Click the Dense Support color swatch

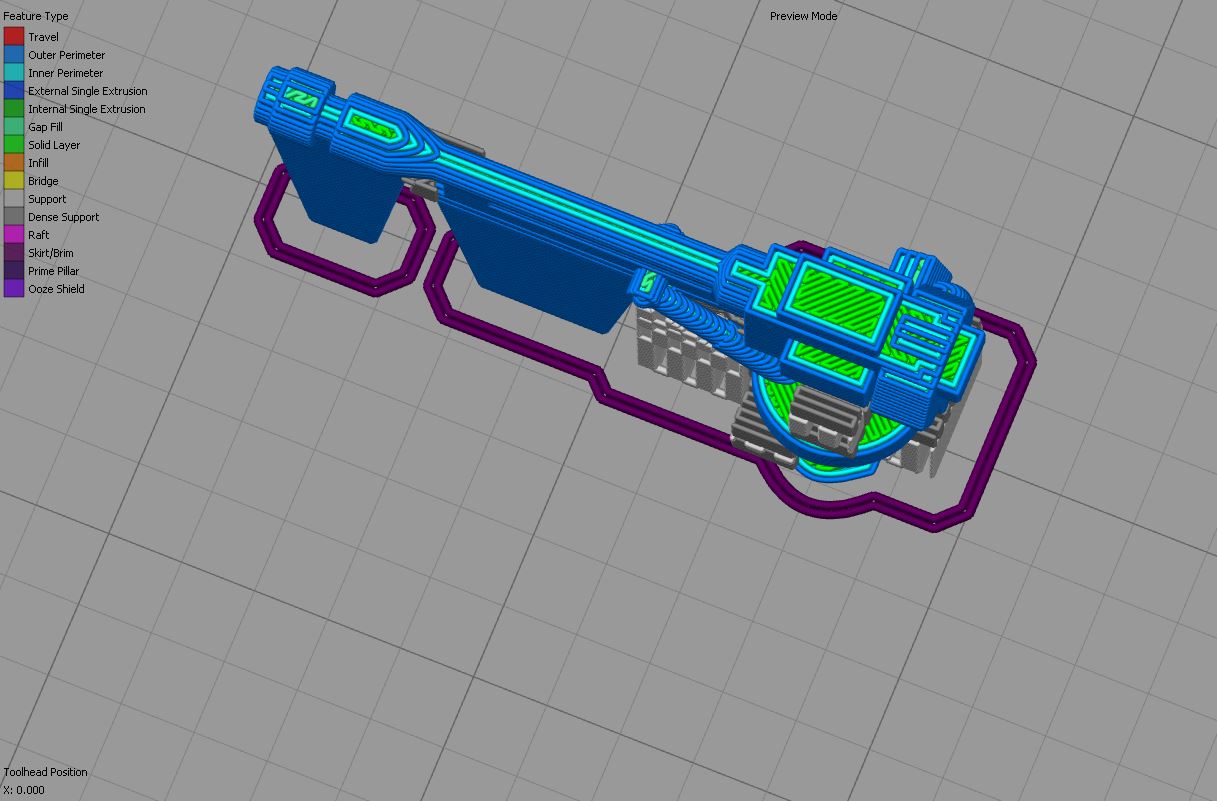click(x=13, y=217)
